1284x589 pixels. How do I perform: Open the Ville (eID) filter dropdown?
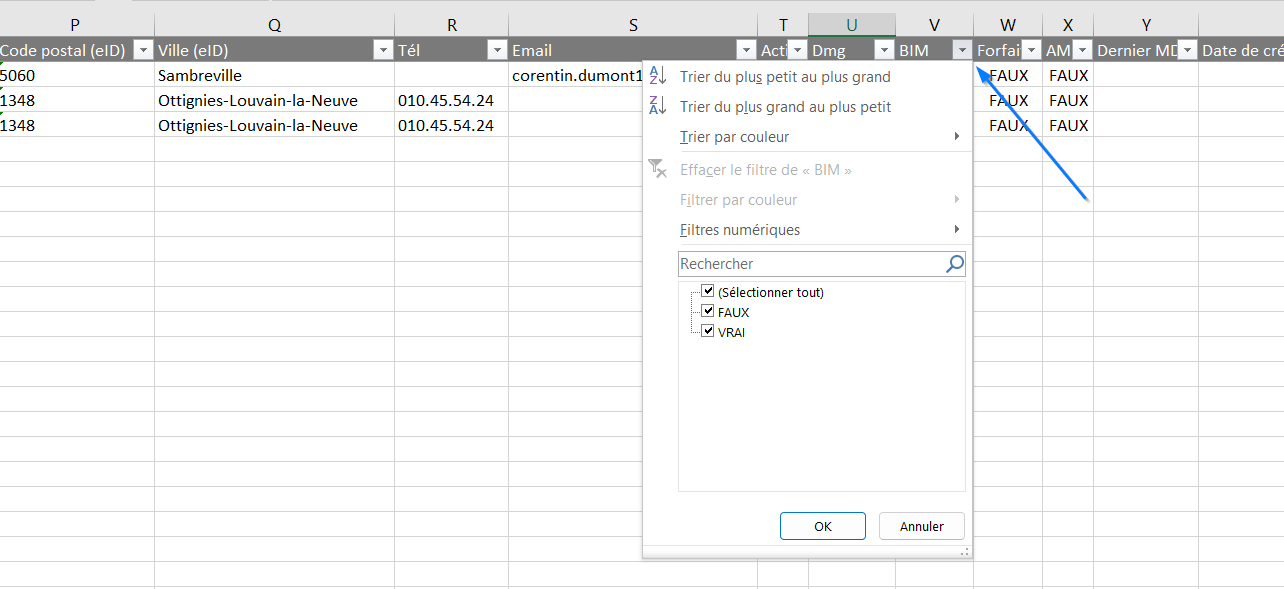(383, 50)
